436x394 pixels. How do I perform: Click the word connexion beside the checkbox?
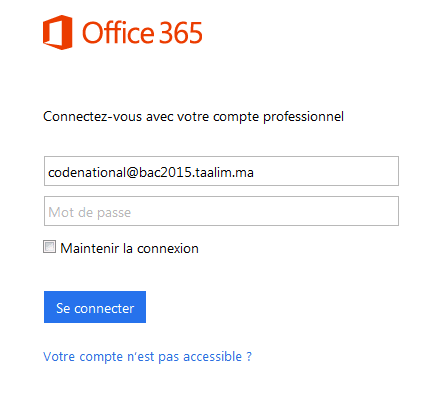168,249
